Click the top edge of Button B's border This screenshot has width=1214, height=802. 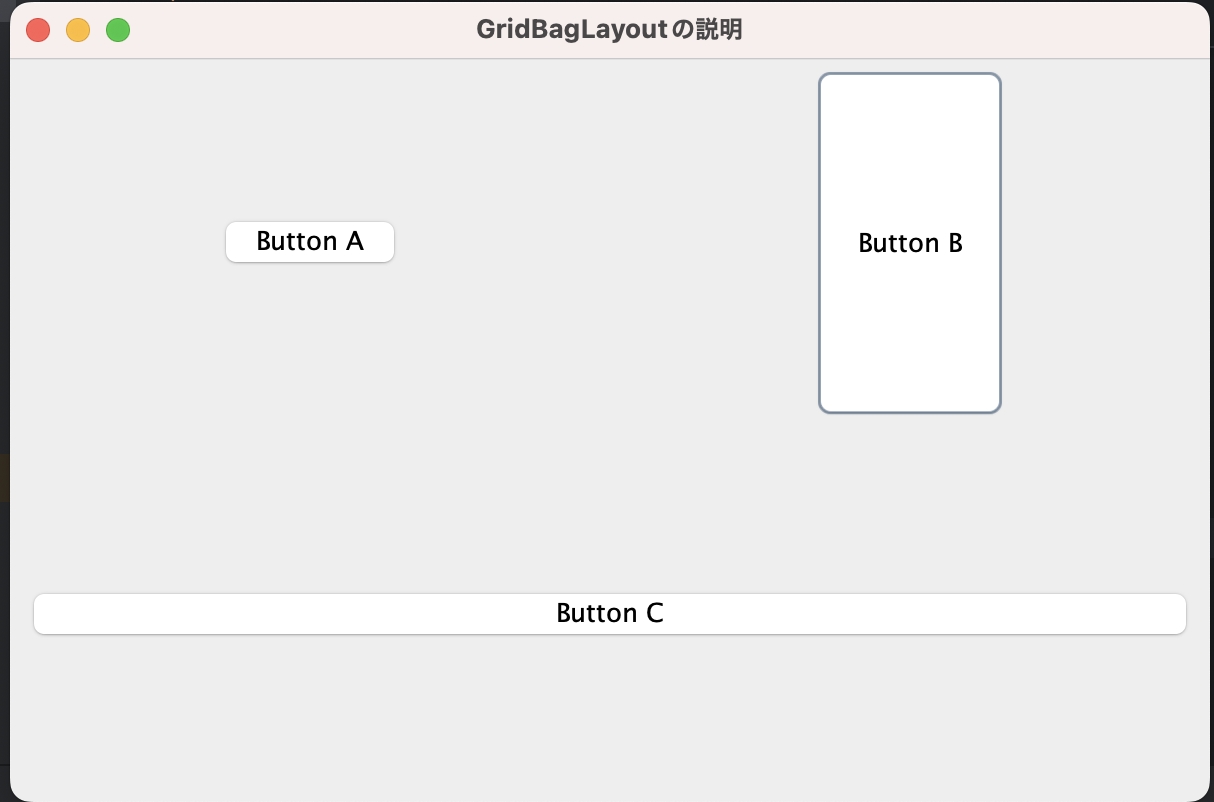pyautogui.click(x=909, y=73)
